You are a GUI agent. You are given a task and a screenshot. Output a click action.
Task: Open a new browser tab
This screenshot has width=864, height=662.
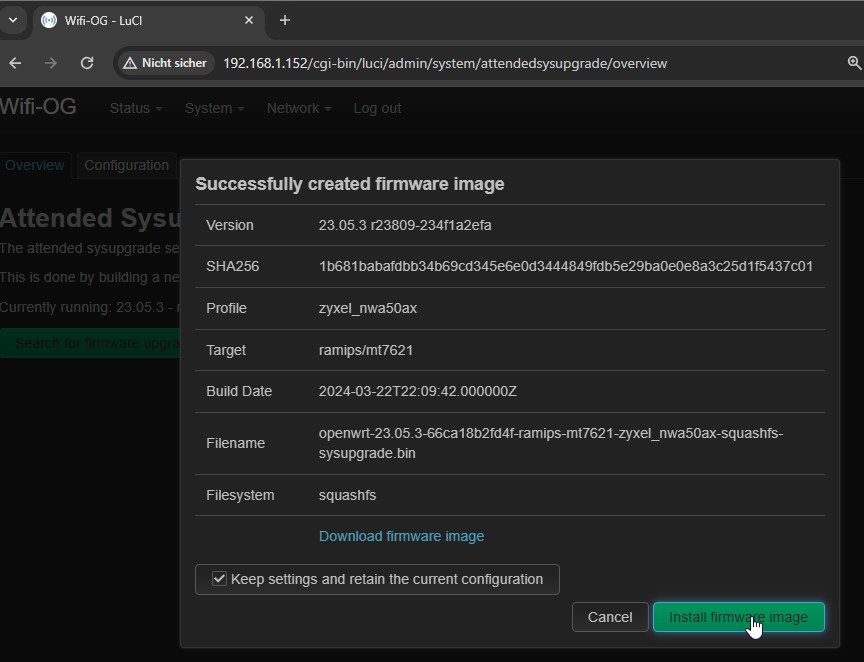(x=285, y=20)
